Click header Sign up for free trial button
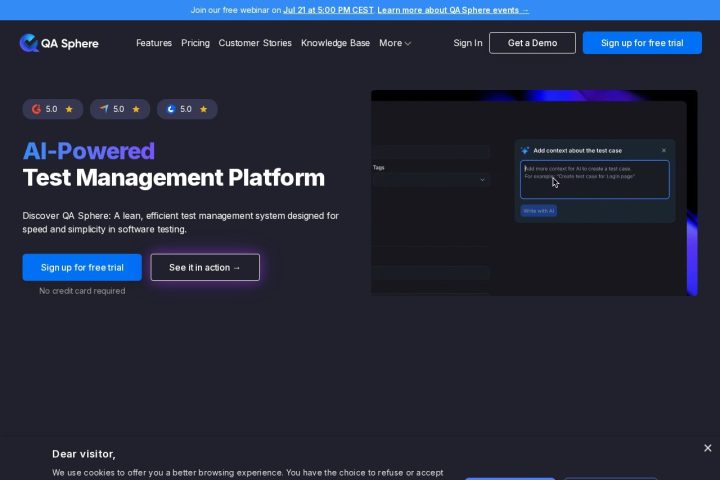The image size is (720, 480). click(x=642, y=43)
